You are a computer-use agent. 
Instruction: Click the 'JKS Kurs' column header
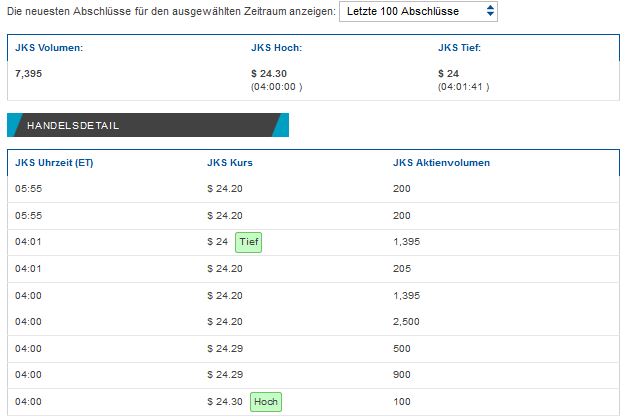[x=232, y=162]
